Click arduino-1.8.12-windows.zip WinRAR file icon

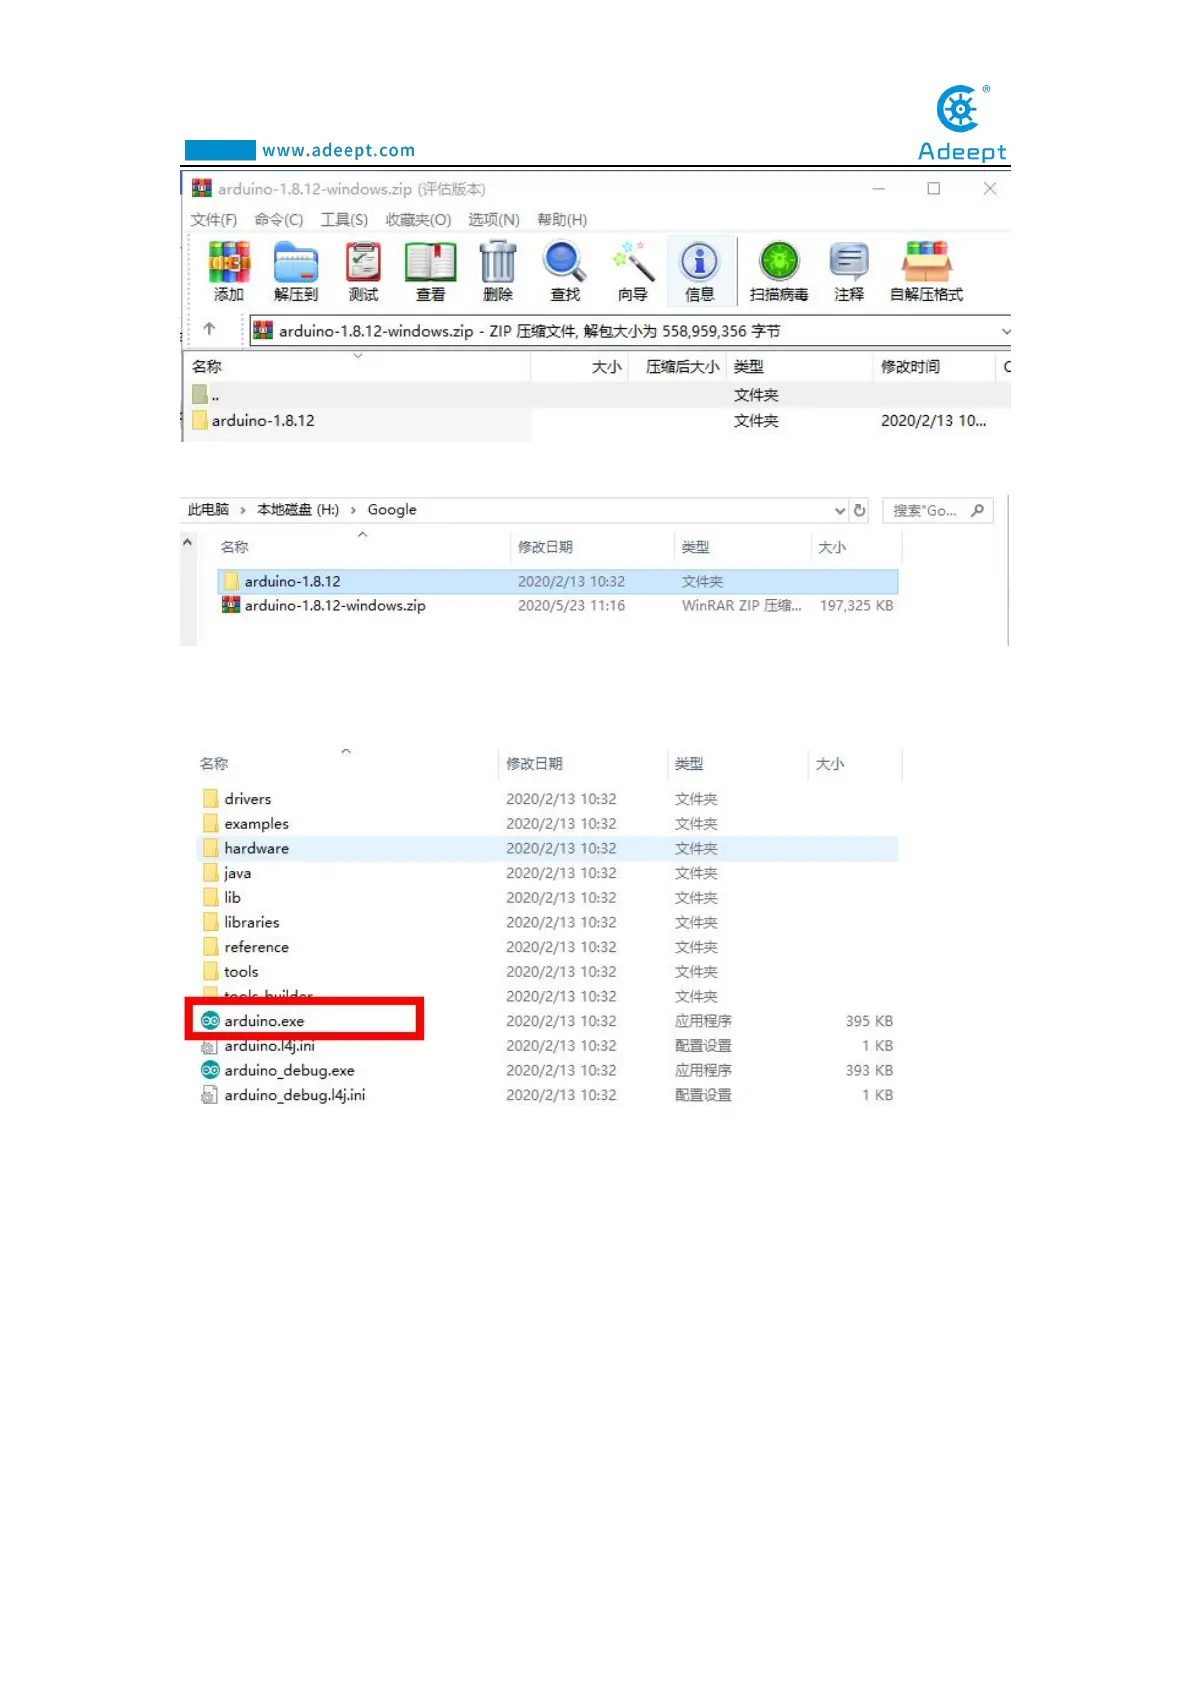coord(231,605)
